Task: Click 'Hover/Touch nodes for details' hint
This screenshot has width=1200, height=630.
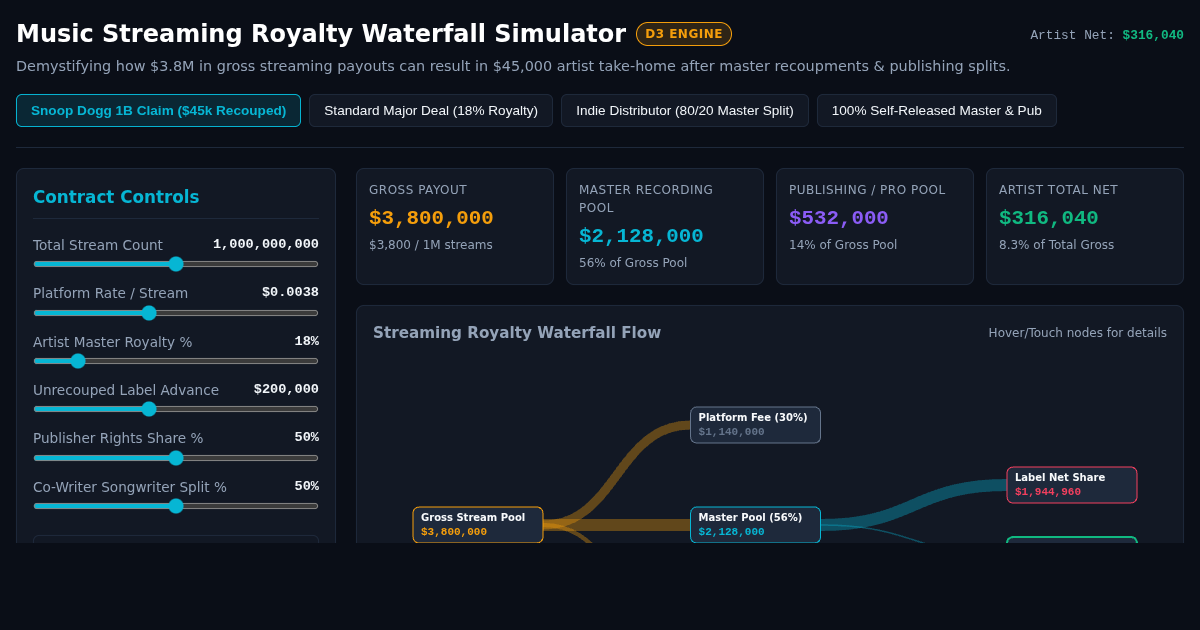Action: pyautogui.click(x=1078, y=333)
